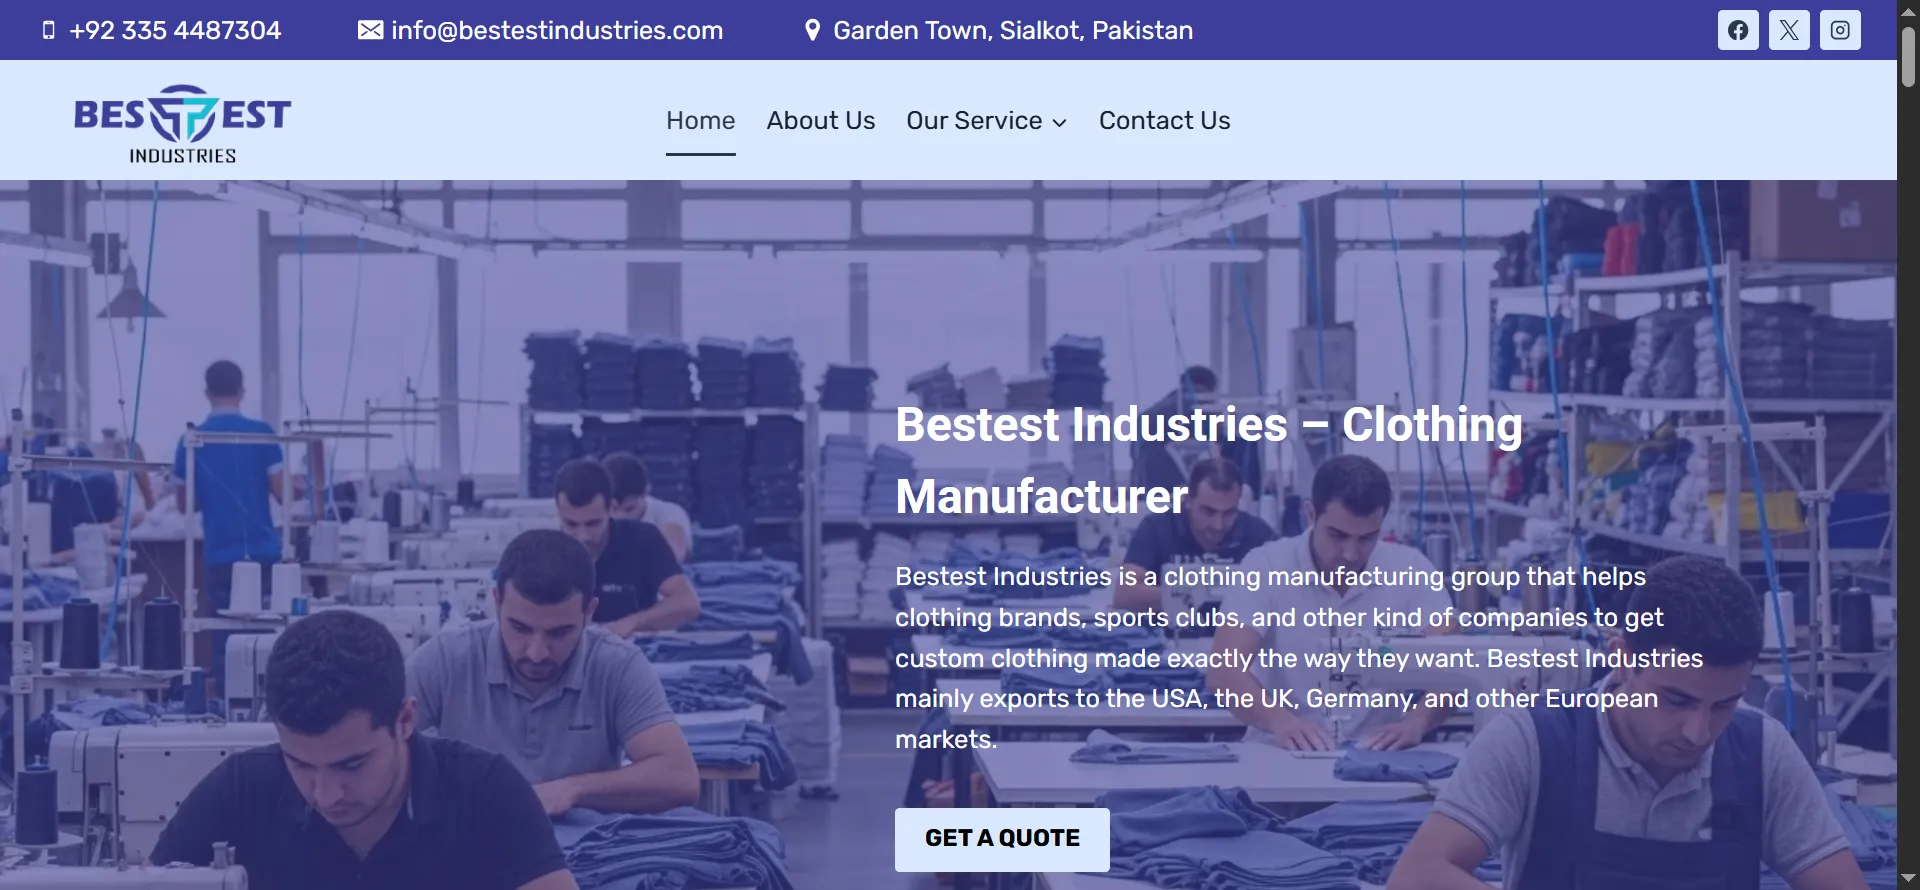
Task: Open the Instagram social icon
Action: pos(1840,30)
